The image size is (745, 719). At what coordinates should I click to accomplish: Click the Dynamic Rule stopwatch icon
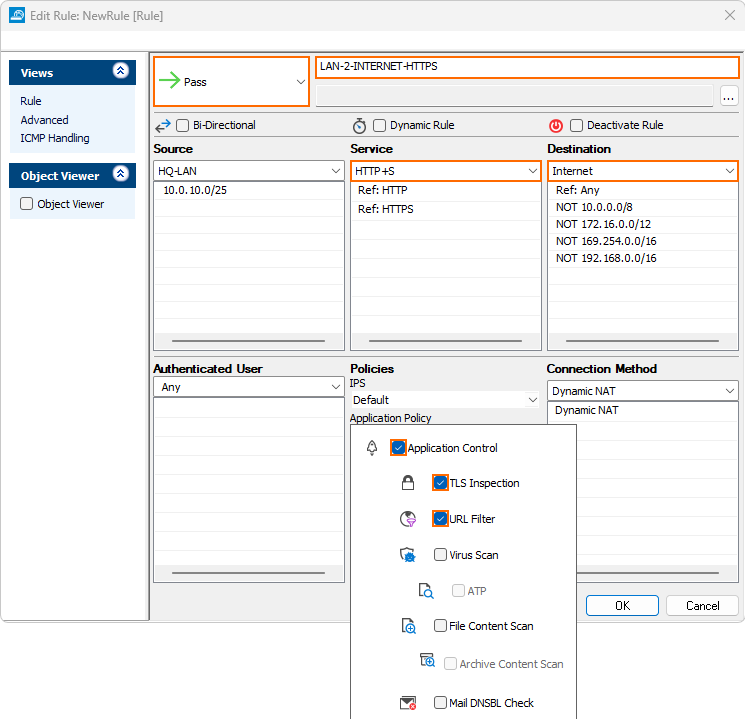coord(359,125)
